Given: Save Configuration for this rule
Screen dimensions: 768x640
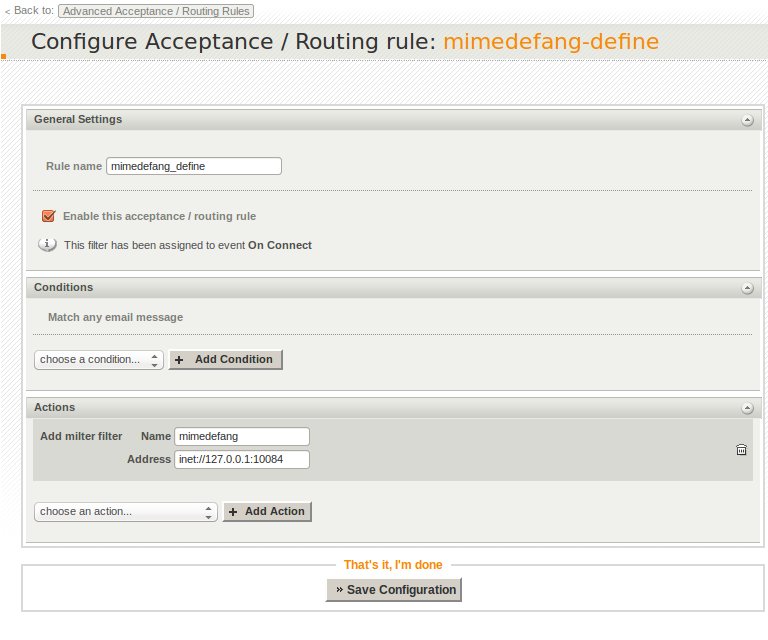Looking at the screenshot, I should coord(394,590).
